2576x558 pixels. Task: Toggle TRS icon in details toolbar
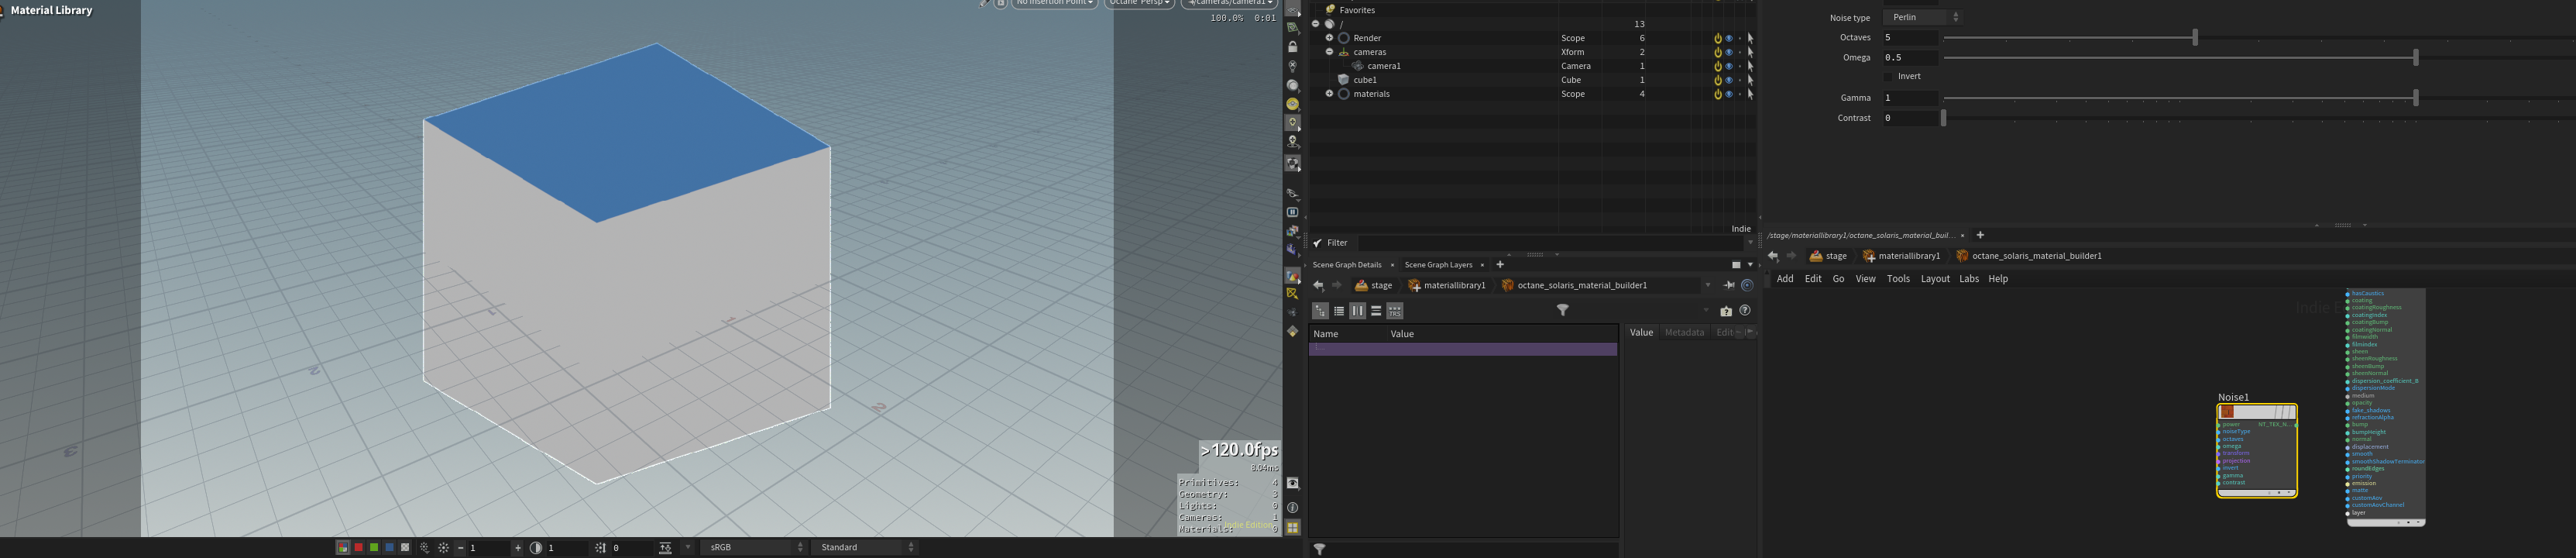[1395, 312]
